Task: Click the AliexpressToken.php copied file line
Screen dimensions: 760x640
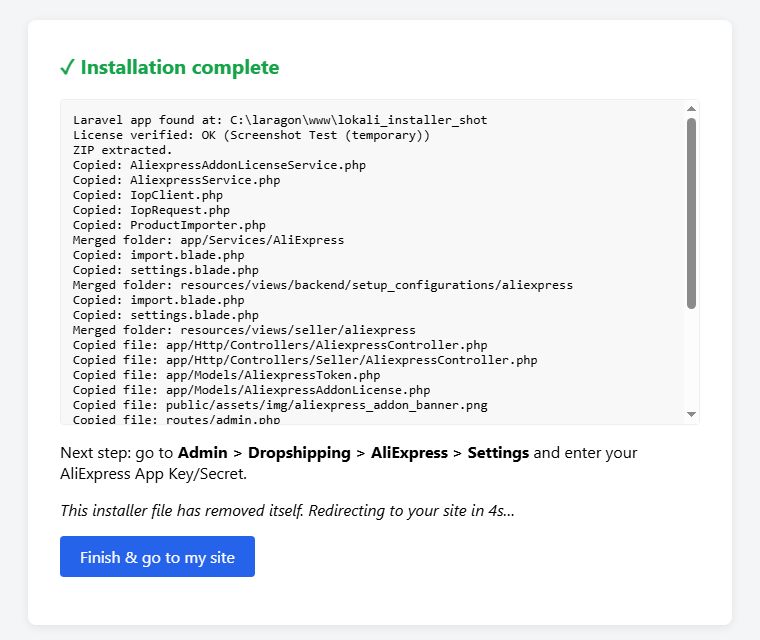Action: (x=226, y=375)
